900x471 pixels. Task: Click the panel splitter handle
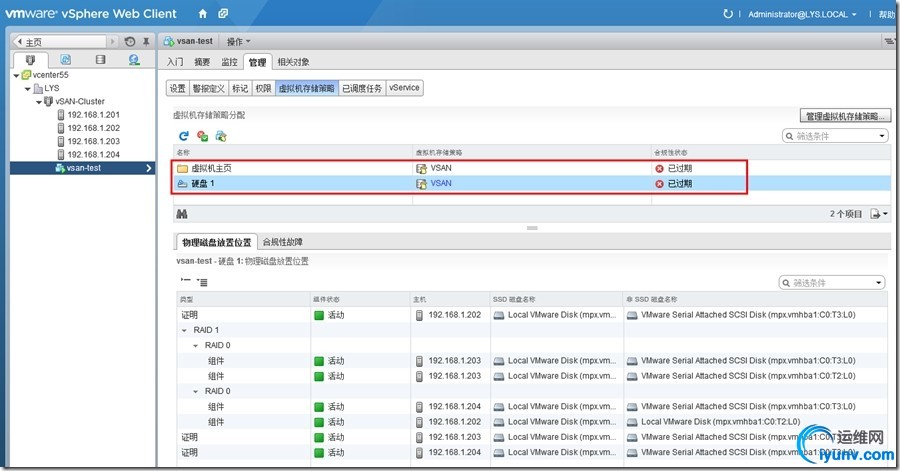pos(532,228)
